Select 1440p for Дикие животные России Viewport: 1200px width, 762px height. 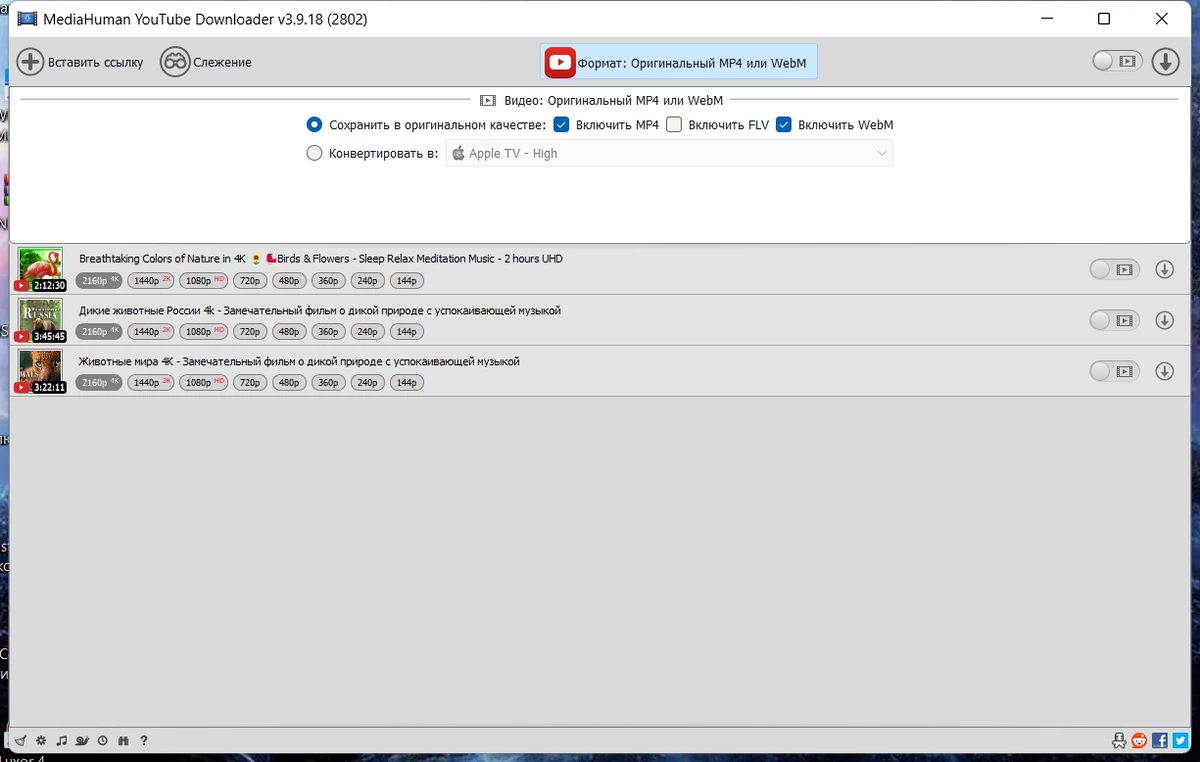[x=151, y=332]
